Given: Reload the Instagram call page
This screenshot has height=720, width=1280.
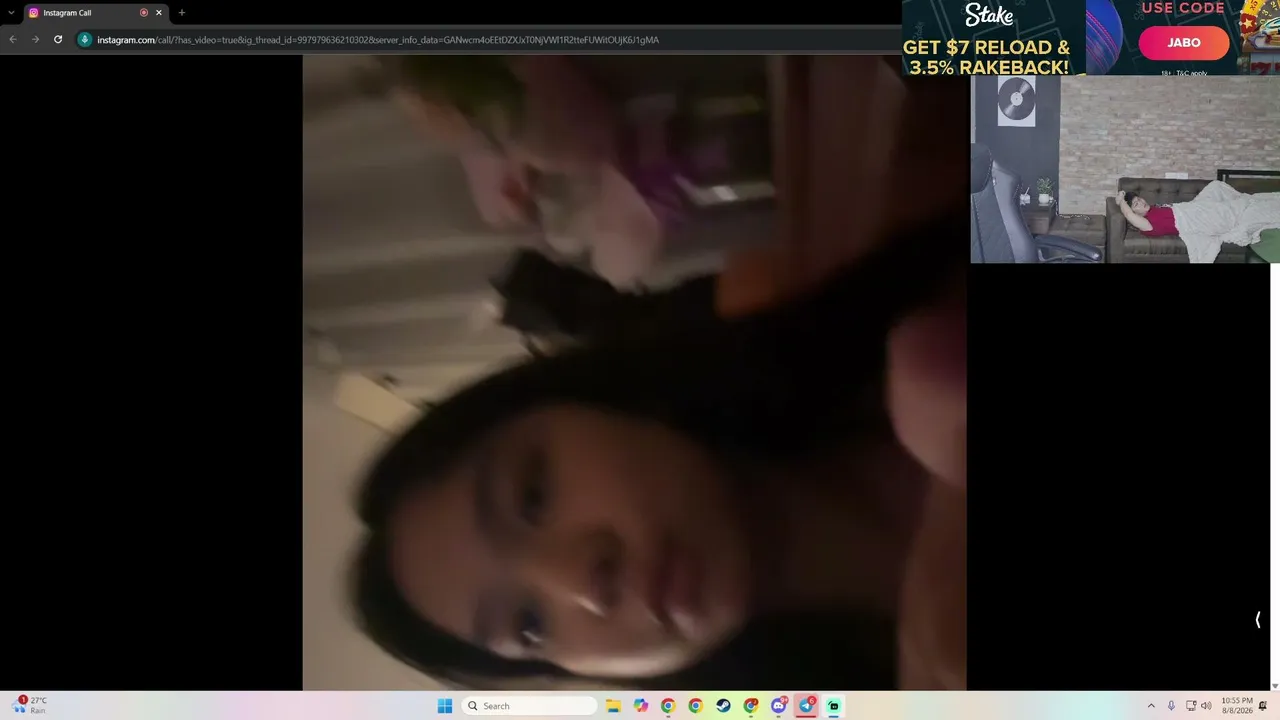Looking at the screenshot, I should coord(58,40).
